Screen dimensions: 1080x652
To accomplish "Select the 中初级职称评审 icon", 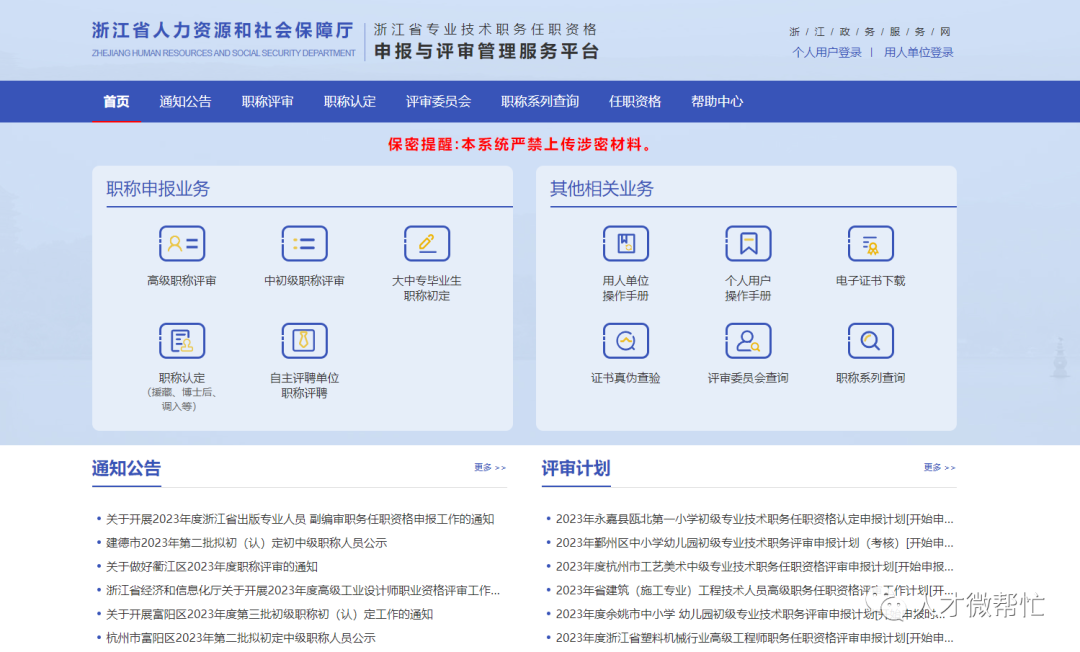I will pos(304,243).
